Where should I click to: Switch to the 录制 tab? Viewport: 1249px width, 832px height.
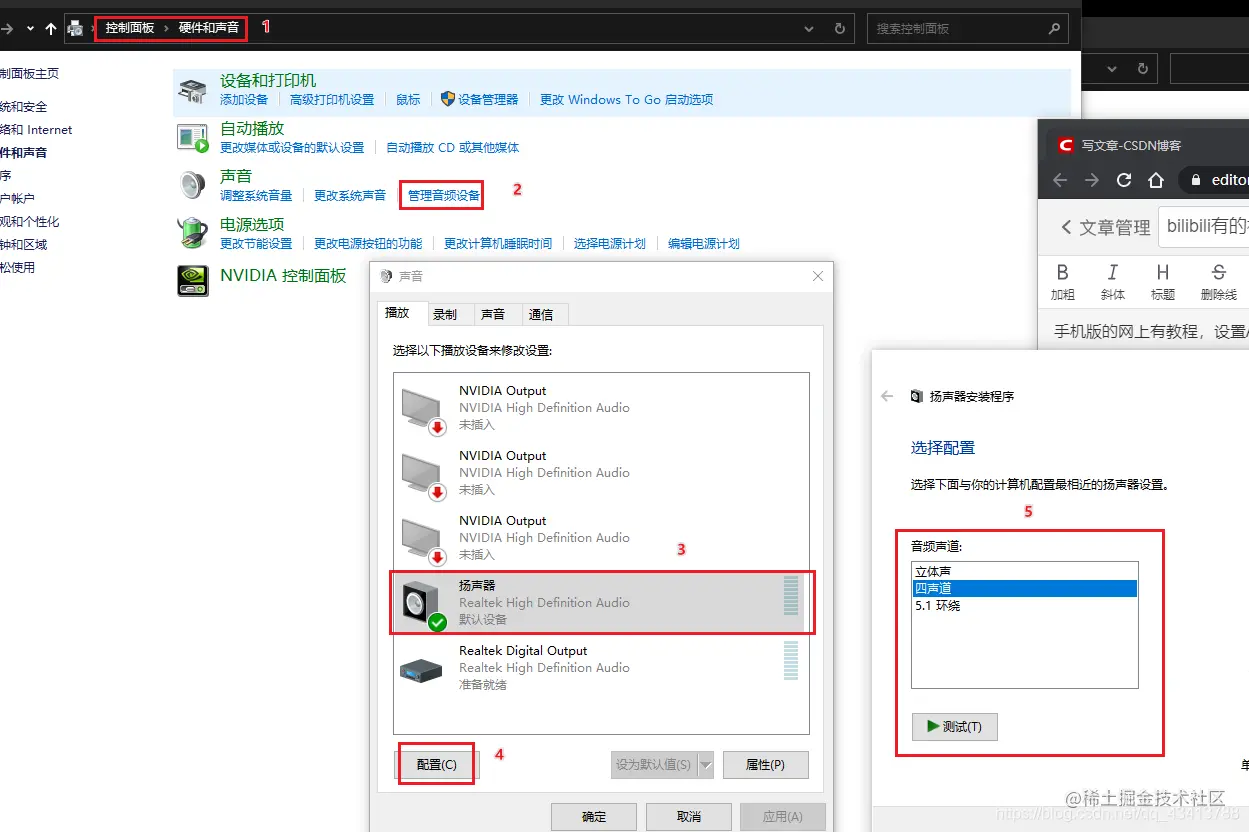tap(445, 314)
